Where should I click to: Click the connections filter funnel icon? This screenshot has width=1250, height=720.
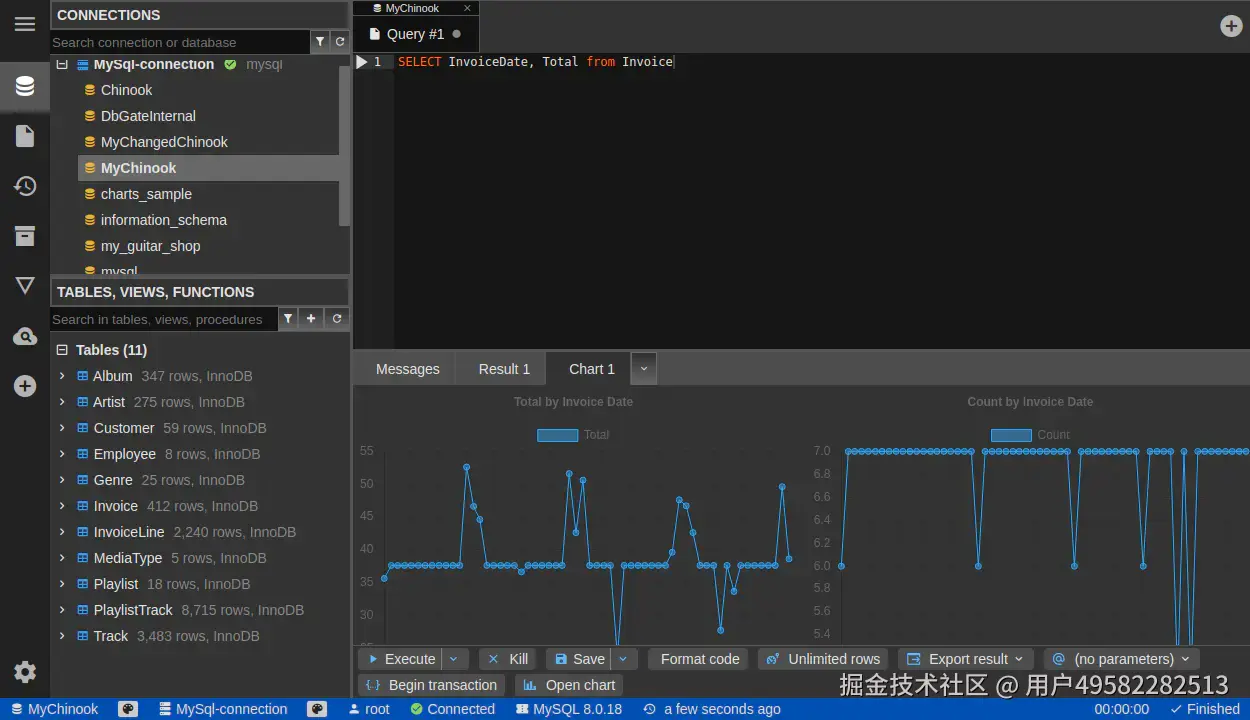coord(320,42)
